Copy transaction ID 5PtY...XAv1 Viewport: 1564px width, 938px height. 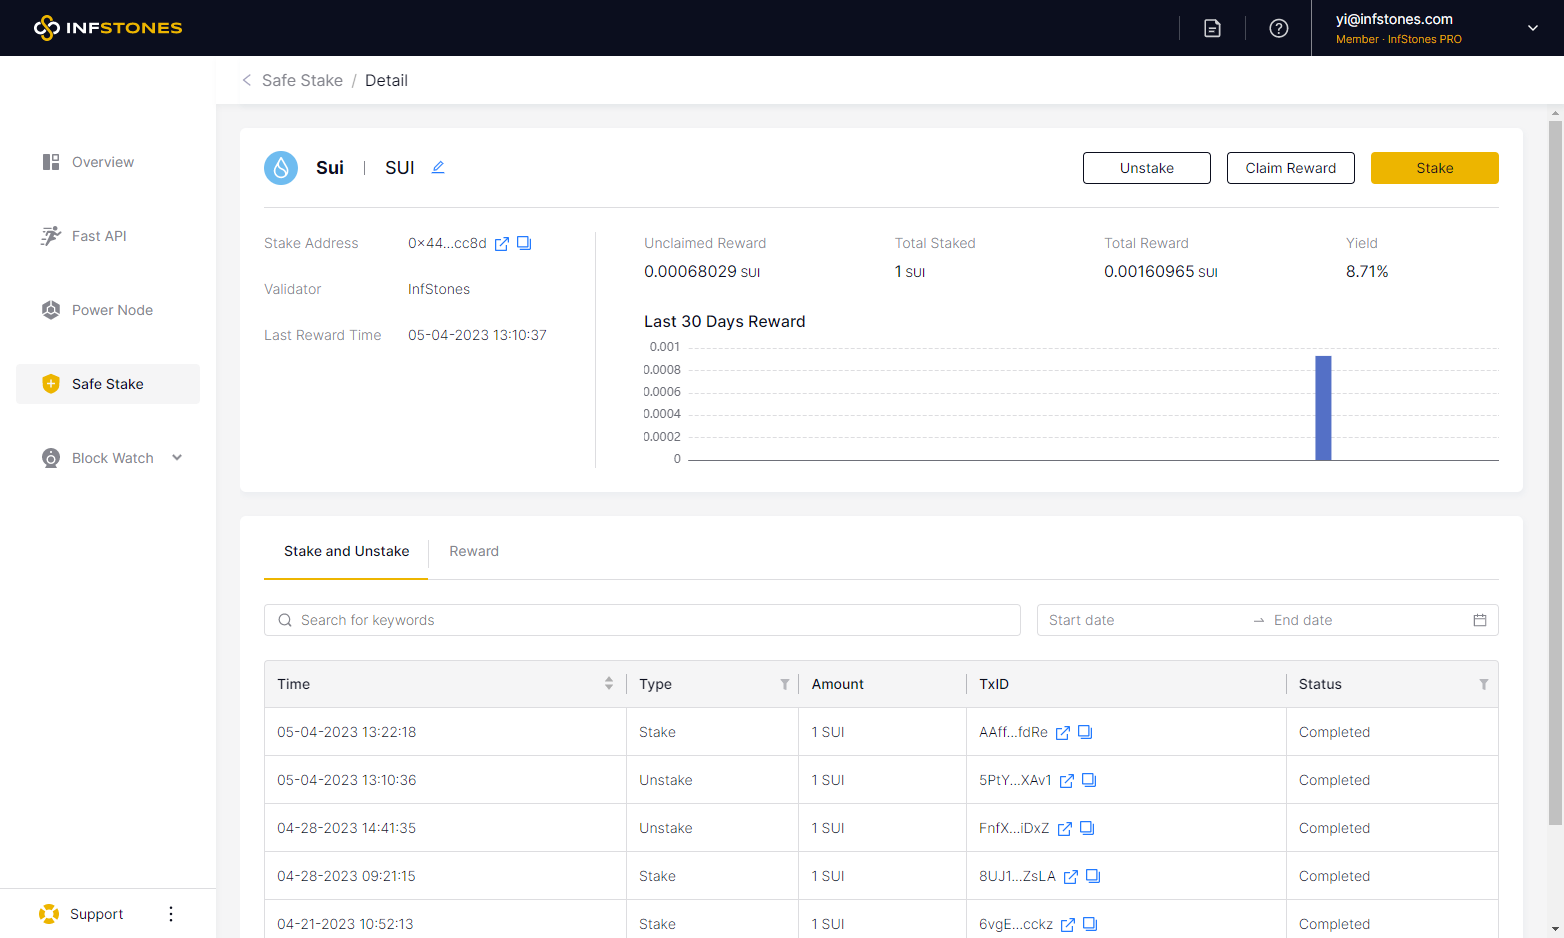click(x=1089, y=780)
